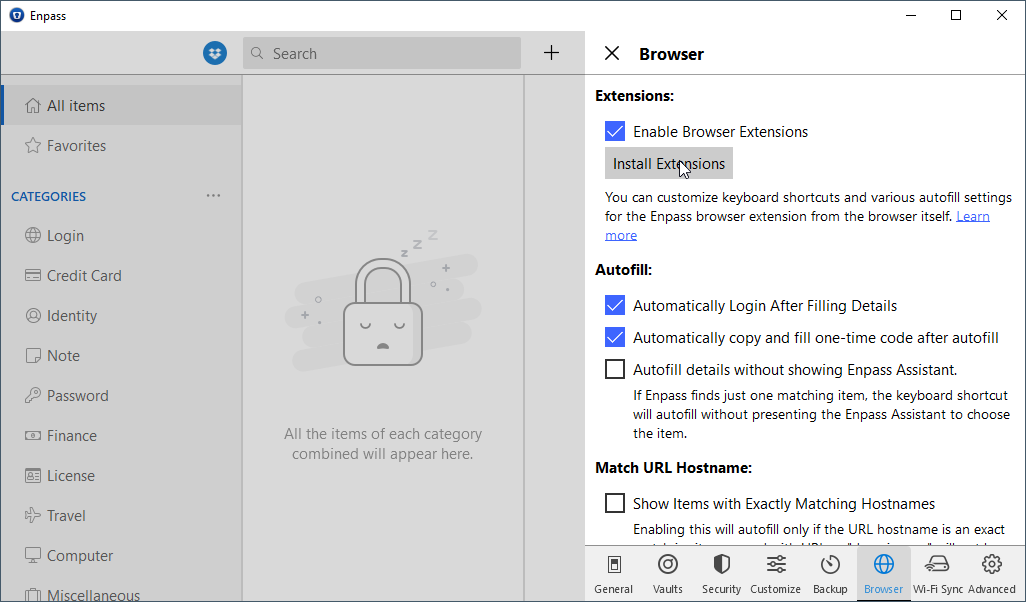Close the Browser settings panel
Image resolution: width=1026 pixels, height=602 pixels.
tap(612, 53)
